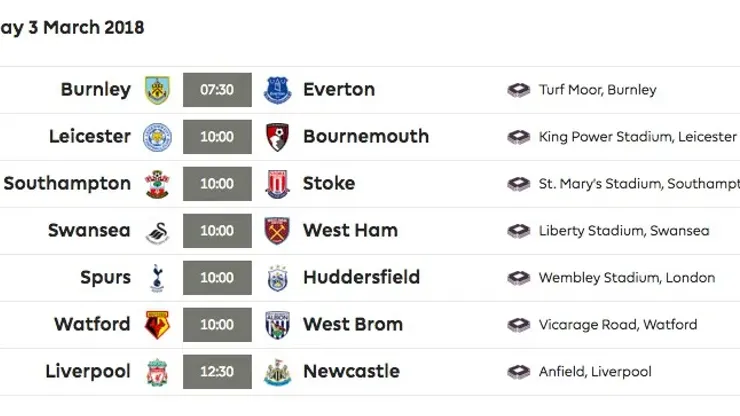Select the Leicester fox badge
The height and width of the screenshot is (416, 740).
[x=157, y=137]
